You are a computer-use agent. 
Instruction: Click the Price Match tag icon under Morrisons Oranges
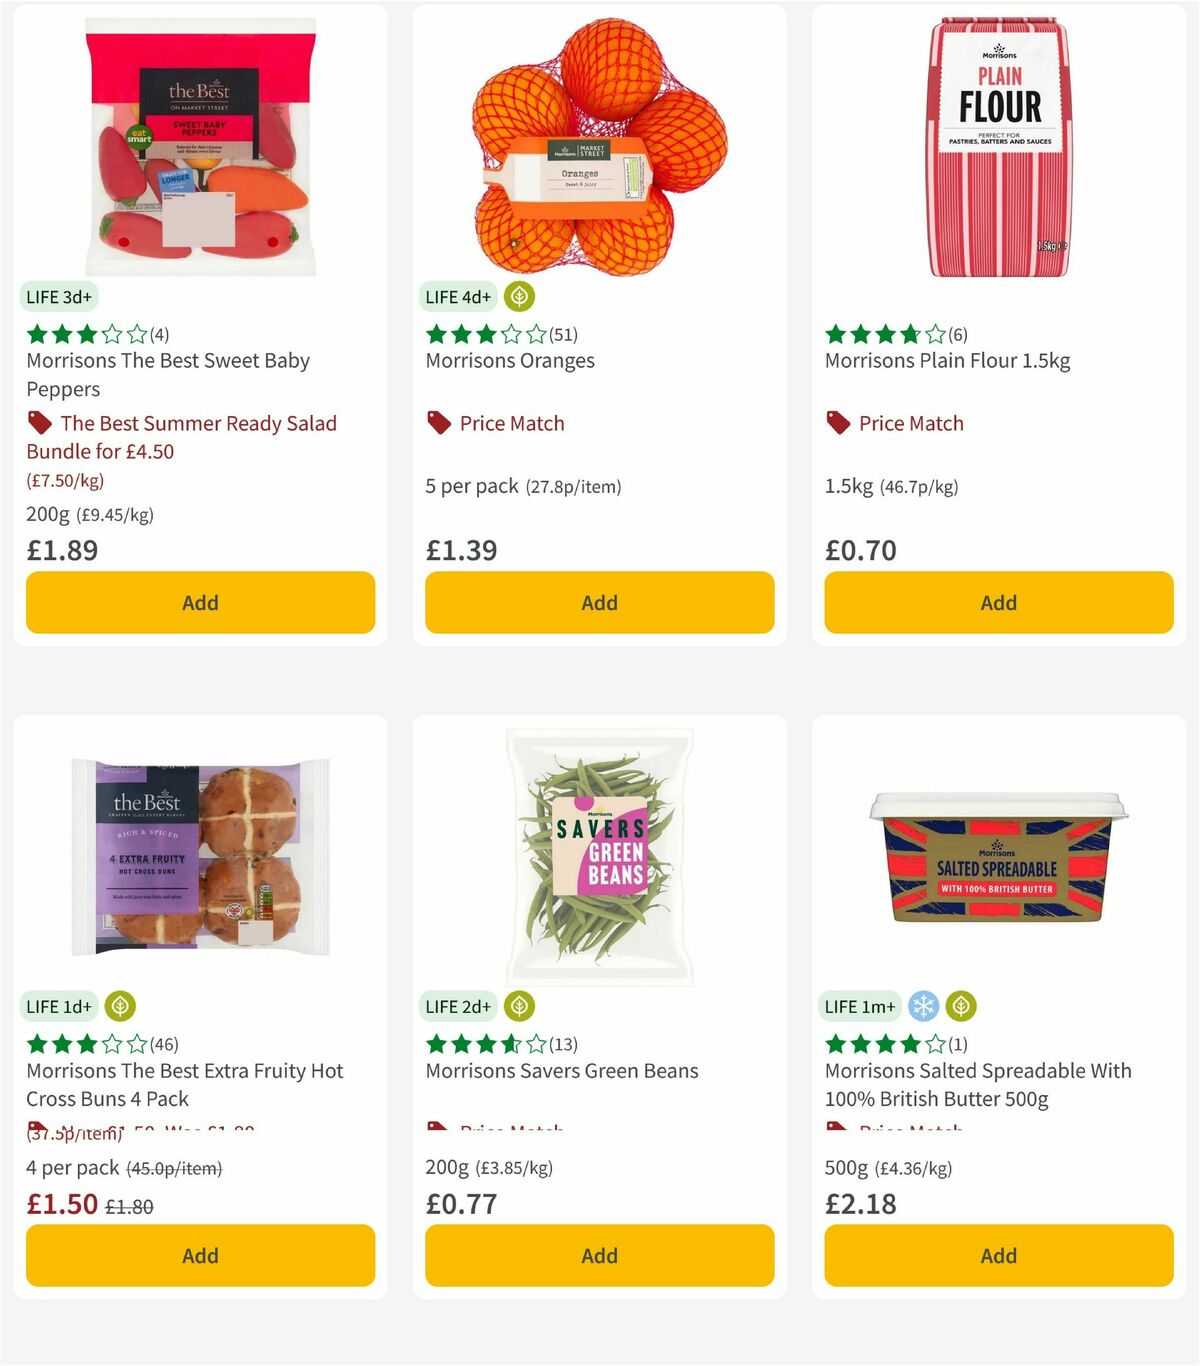437,423
